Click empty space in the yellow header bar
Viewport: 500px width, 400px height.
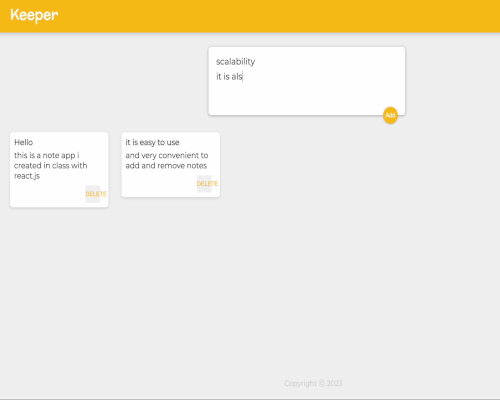pos(267,16)
